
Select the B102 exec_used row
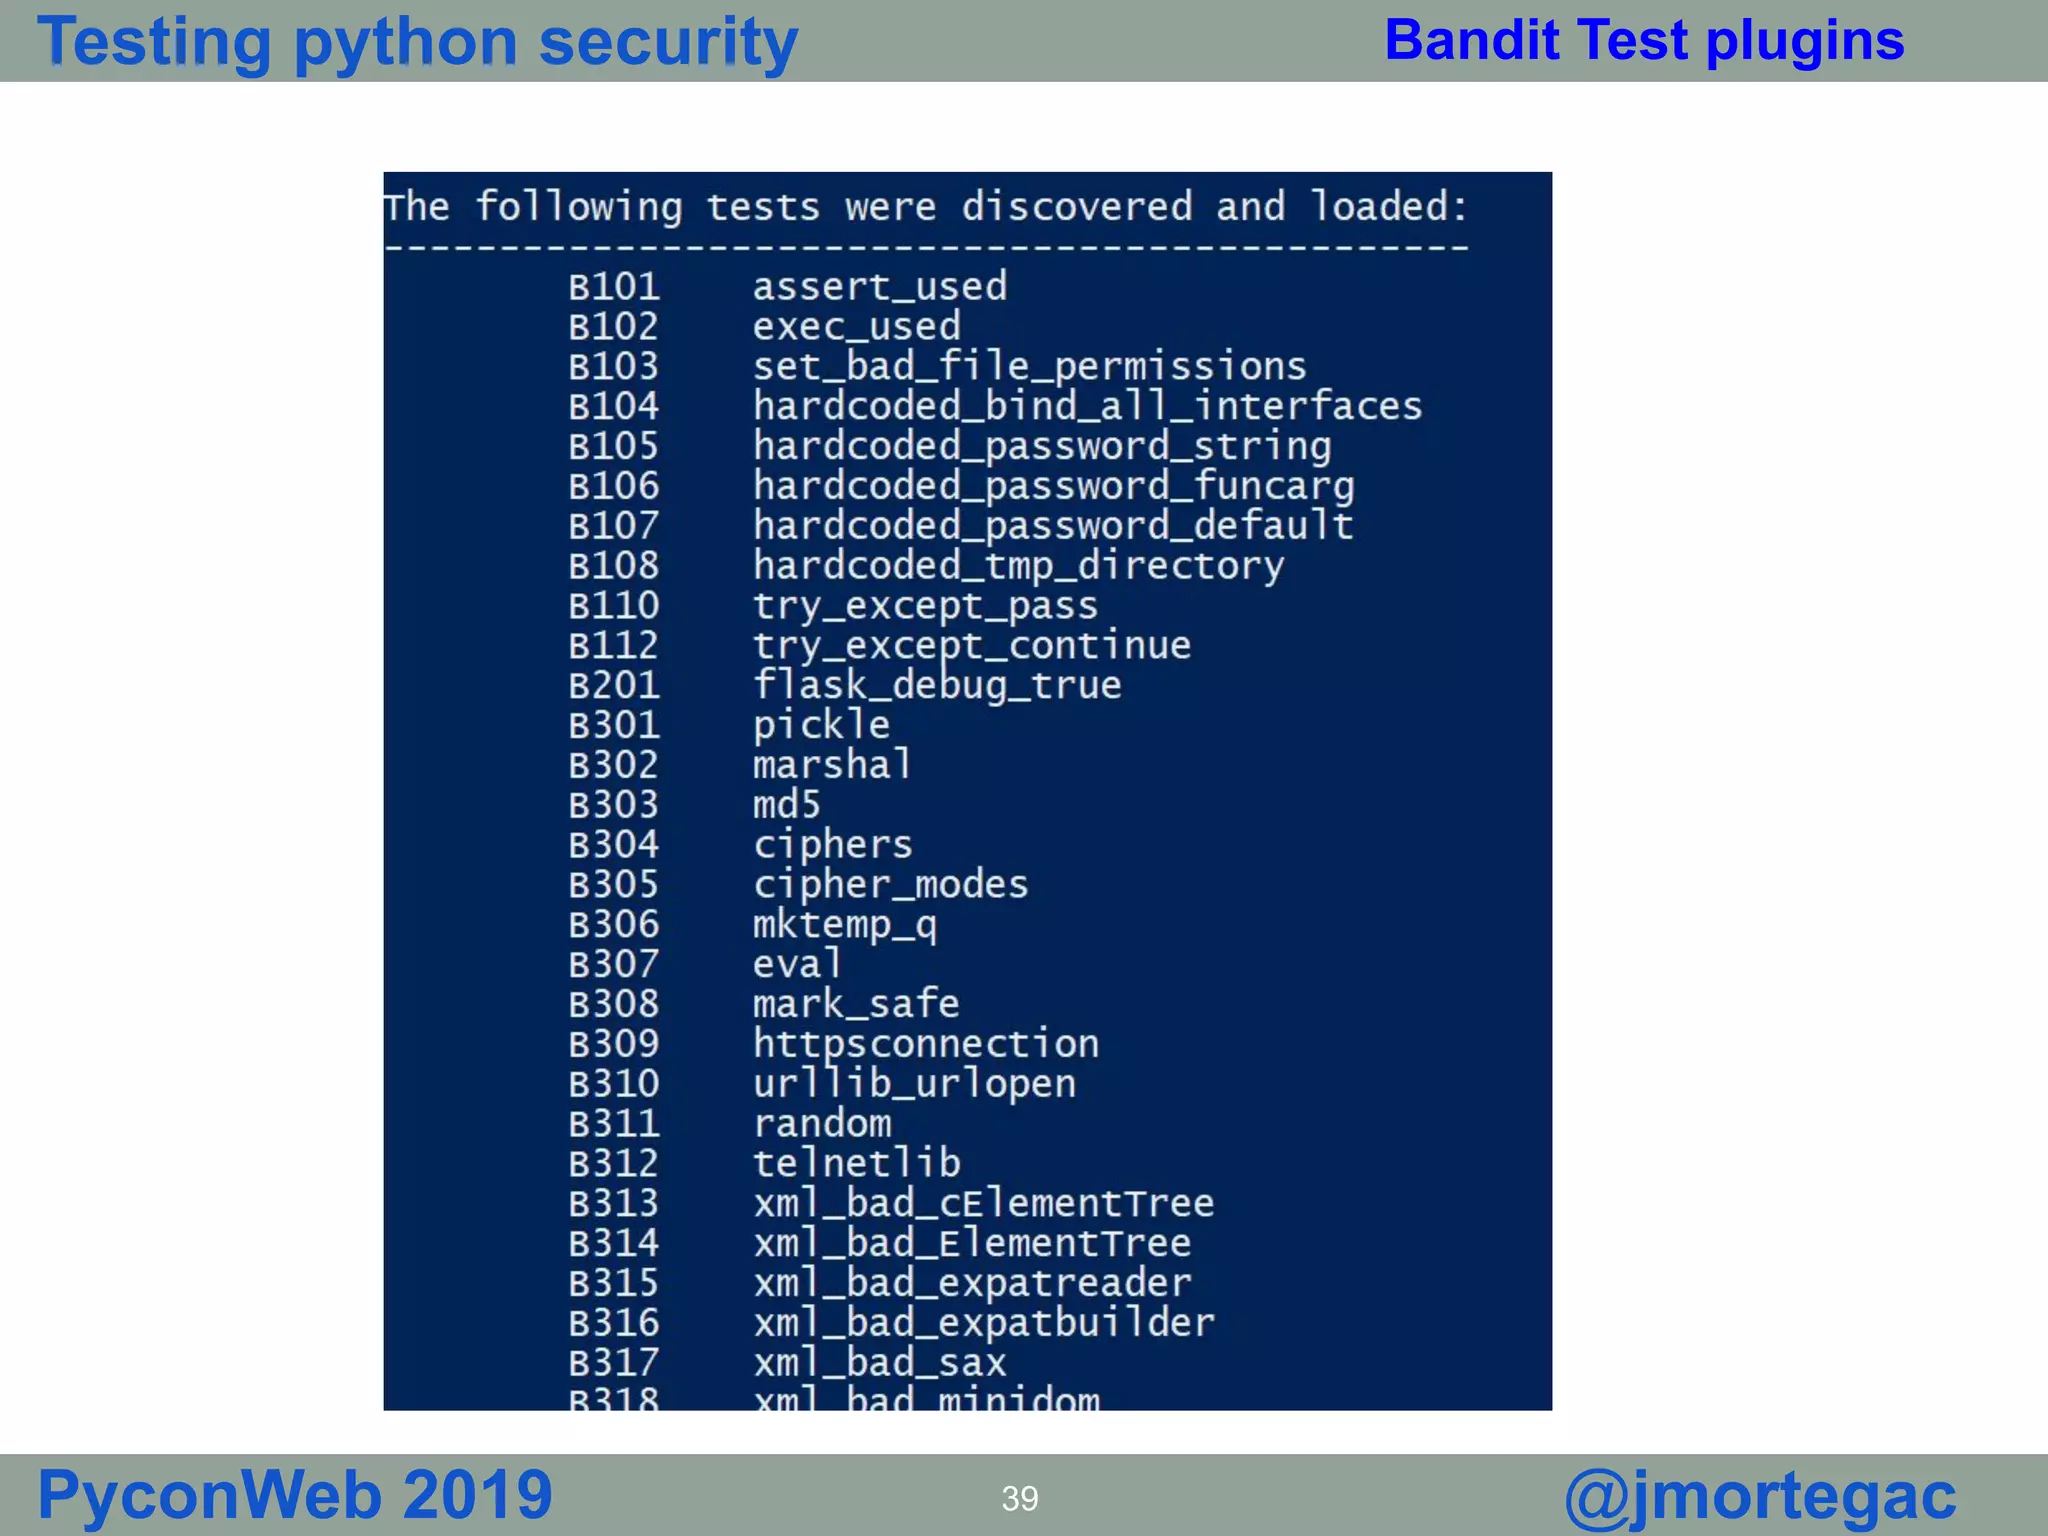click(765, 327)
